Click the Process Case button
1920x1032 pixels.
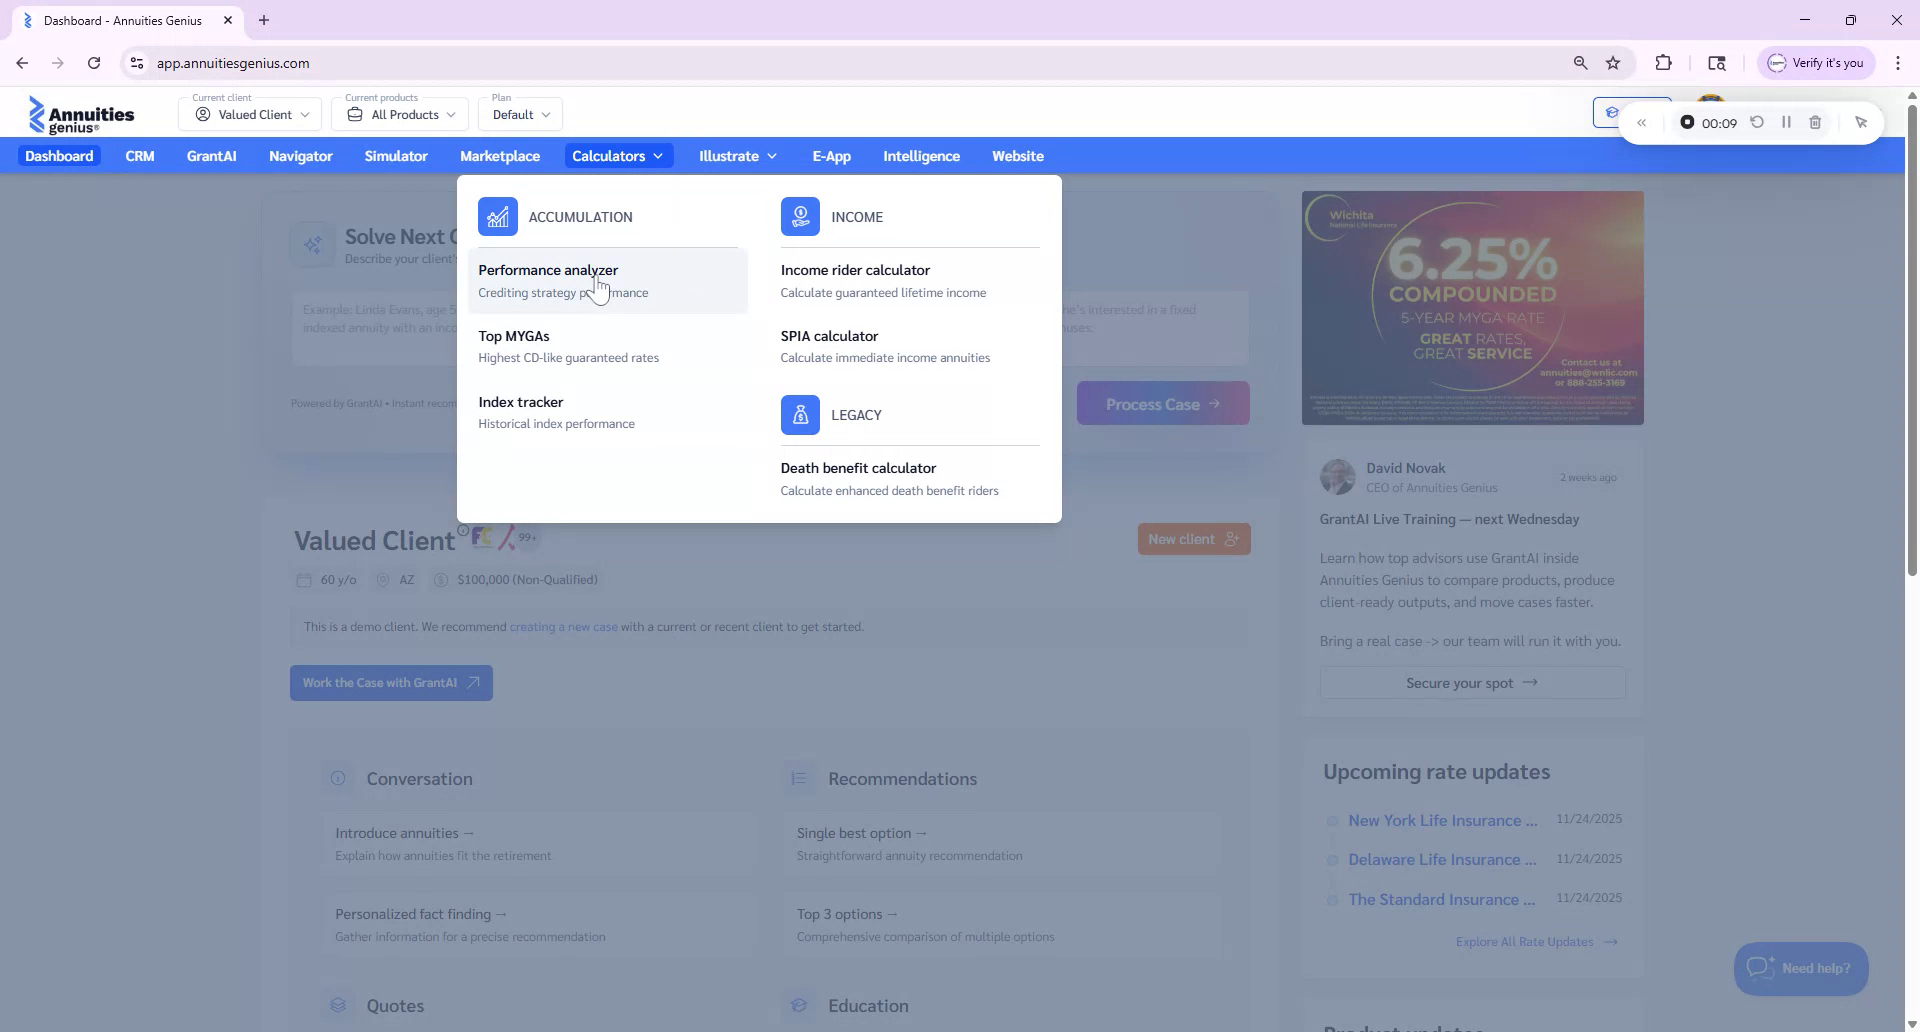(x=1163, y=403)
